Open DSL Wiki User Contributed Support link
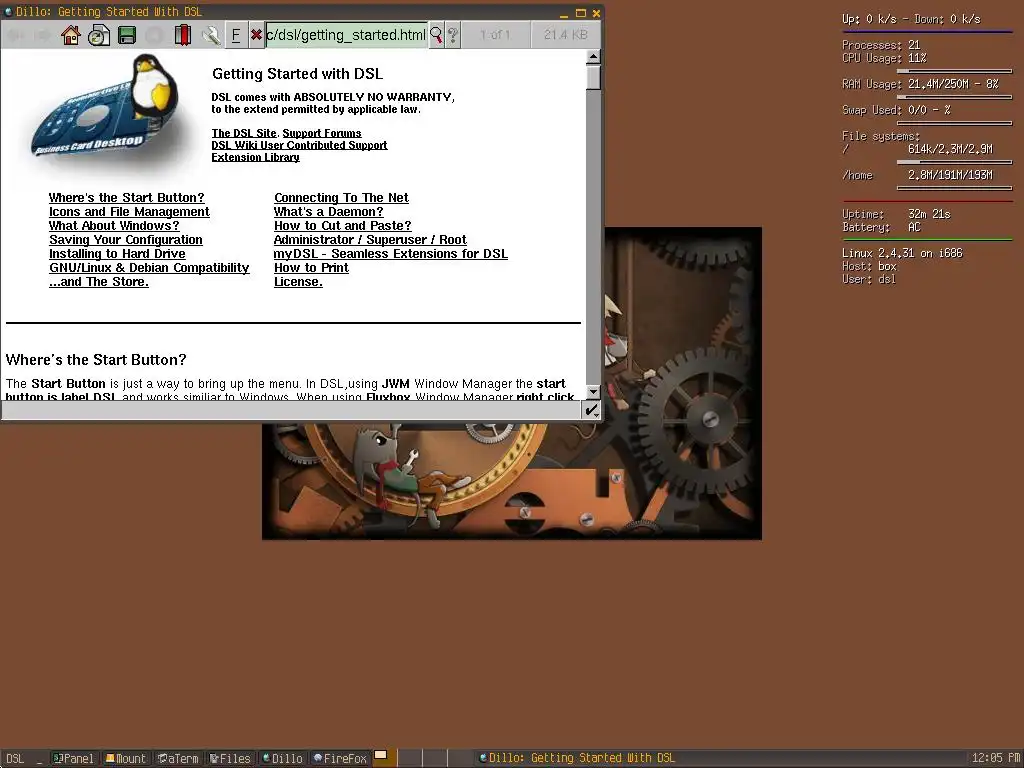The image size is (1024, 768). tap(299, 145)
